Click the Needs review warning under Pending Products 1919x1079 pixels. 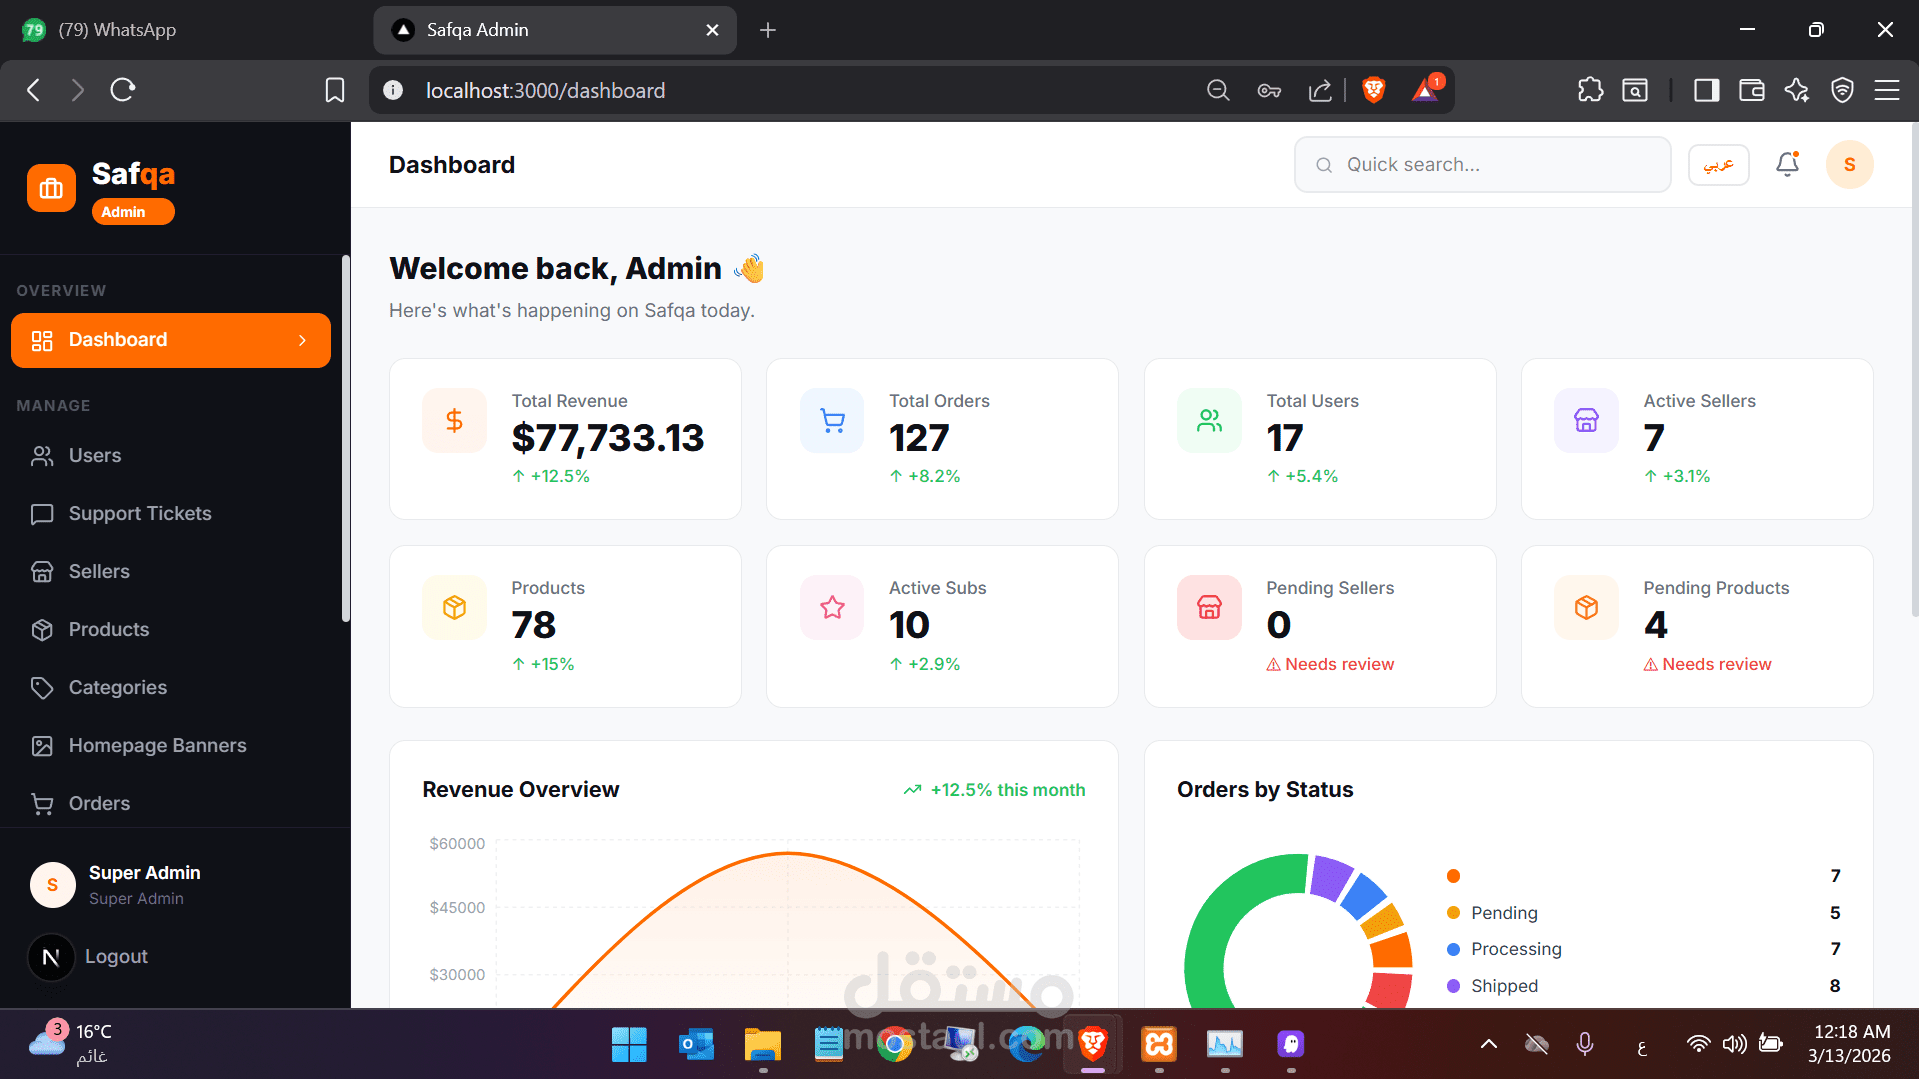click(x=1707, y=665)
